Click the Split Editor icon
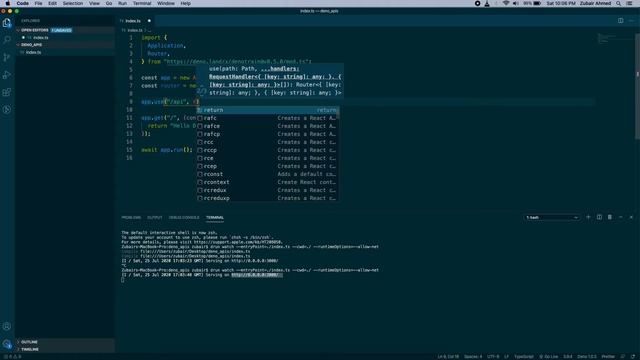 pyautogui.click(x=620, y=20)
